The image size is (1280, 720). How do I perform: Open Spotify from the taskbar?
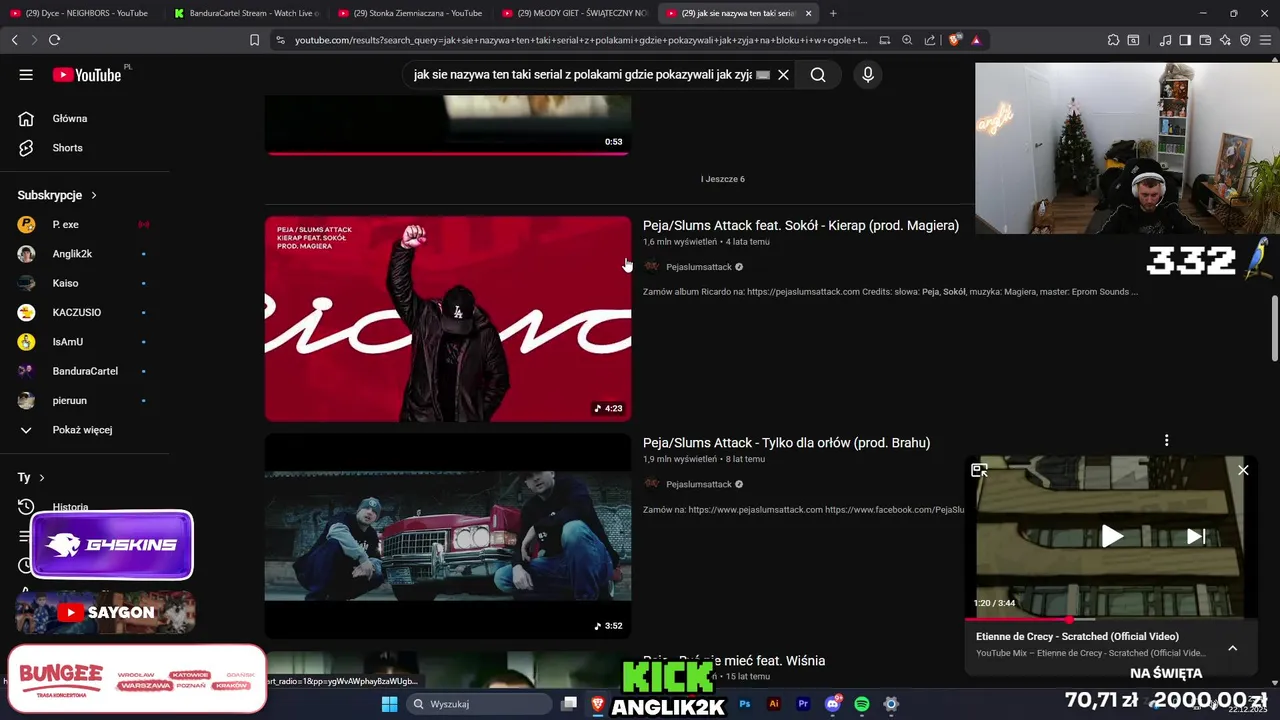(x=862, y=704)
